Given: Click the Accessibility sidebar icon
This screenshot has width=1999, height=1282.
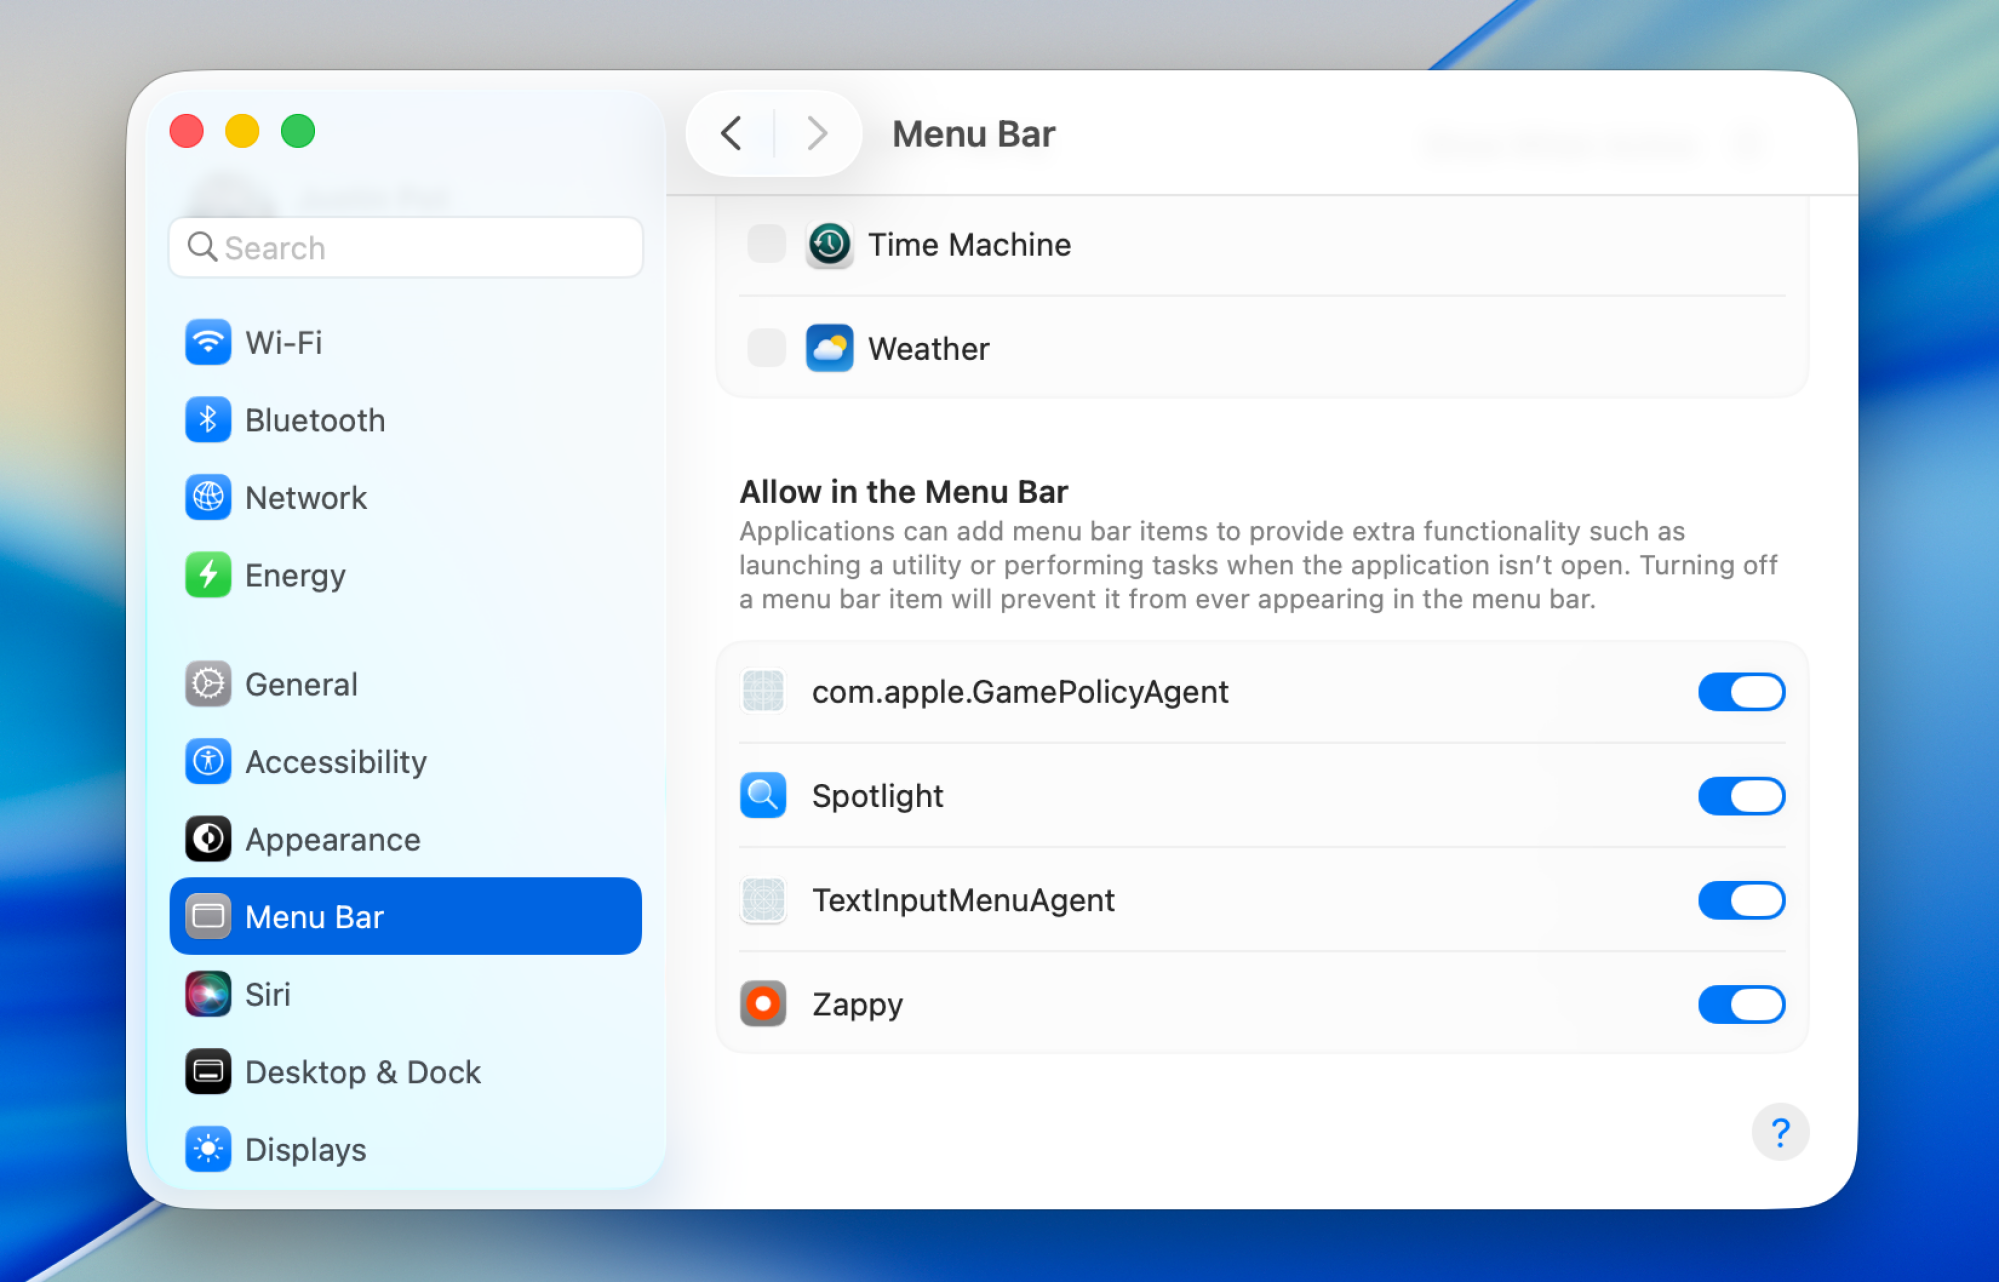Looking at the screenshot, I should pyautogui.click(x=208, y=762).
